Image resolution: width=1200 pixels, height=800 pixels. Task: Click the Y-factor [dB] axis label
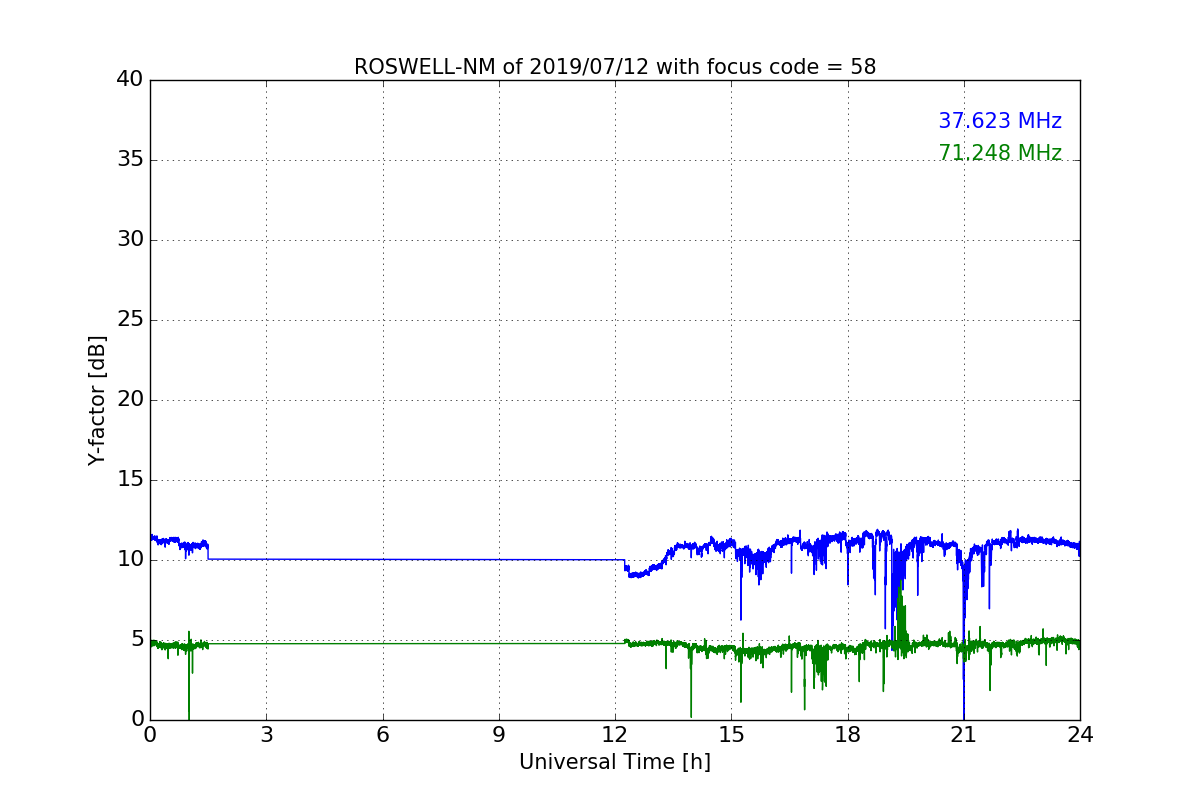pos(97,400)
